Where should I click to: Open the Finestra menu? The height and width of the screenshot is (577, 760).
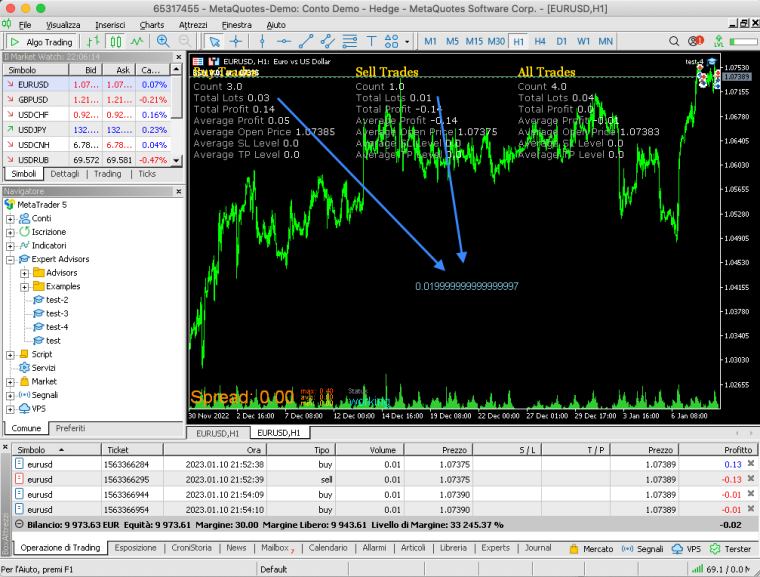pyautogui.click(x=237, y=25)
